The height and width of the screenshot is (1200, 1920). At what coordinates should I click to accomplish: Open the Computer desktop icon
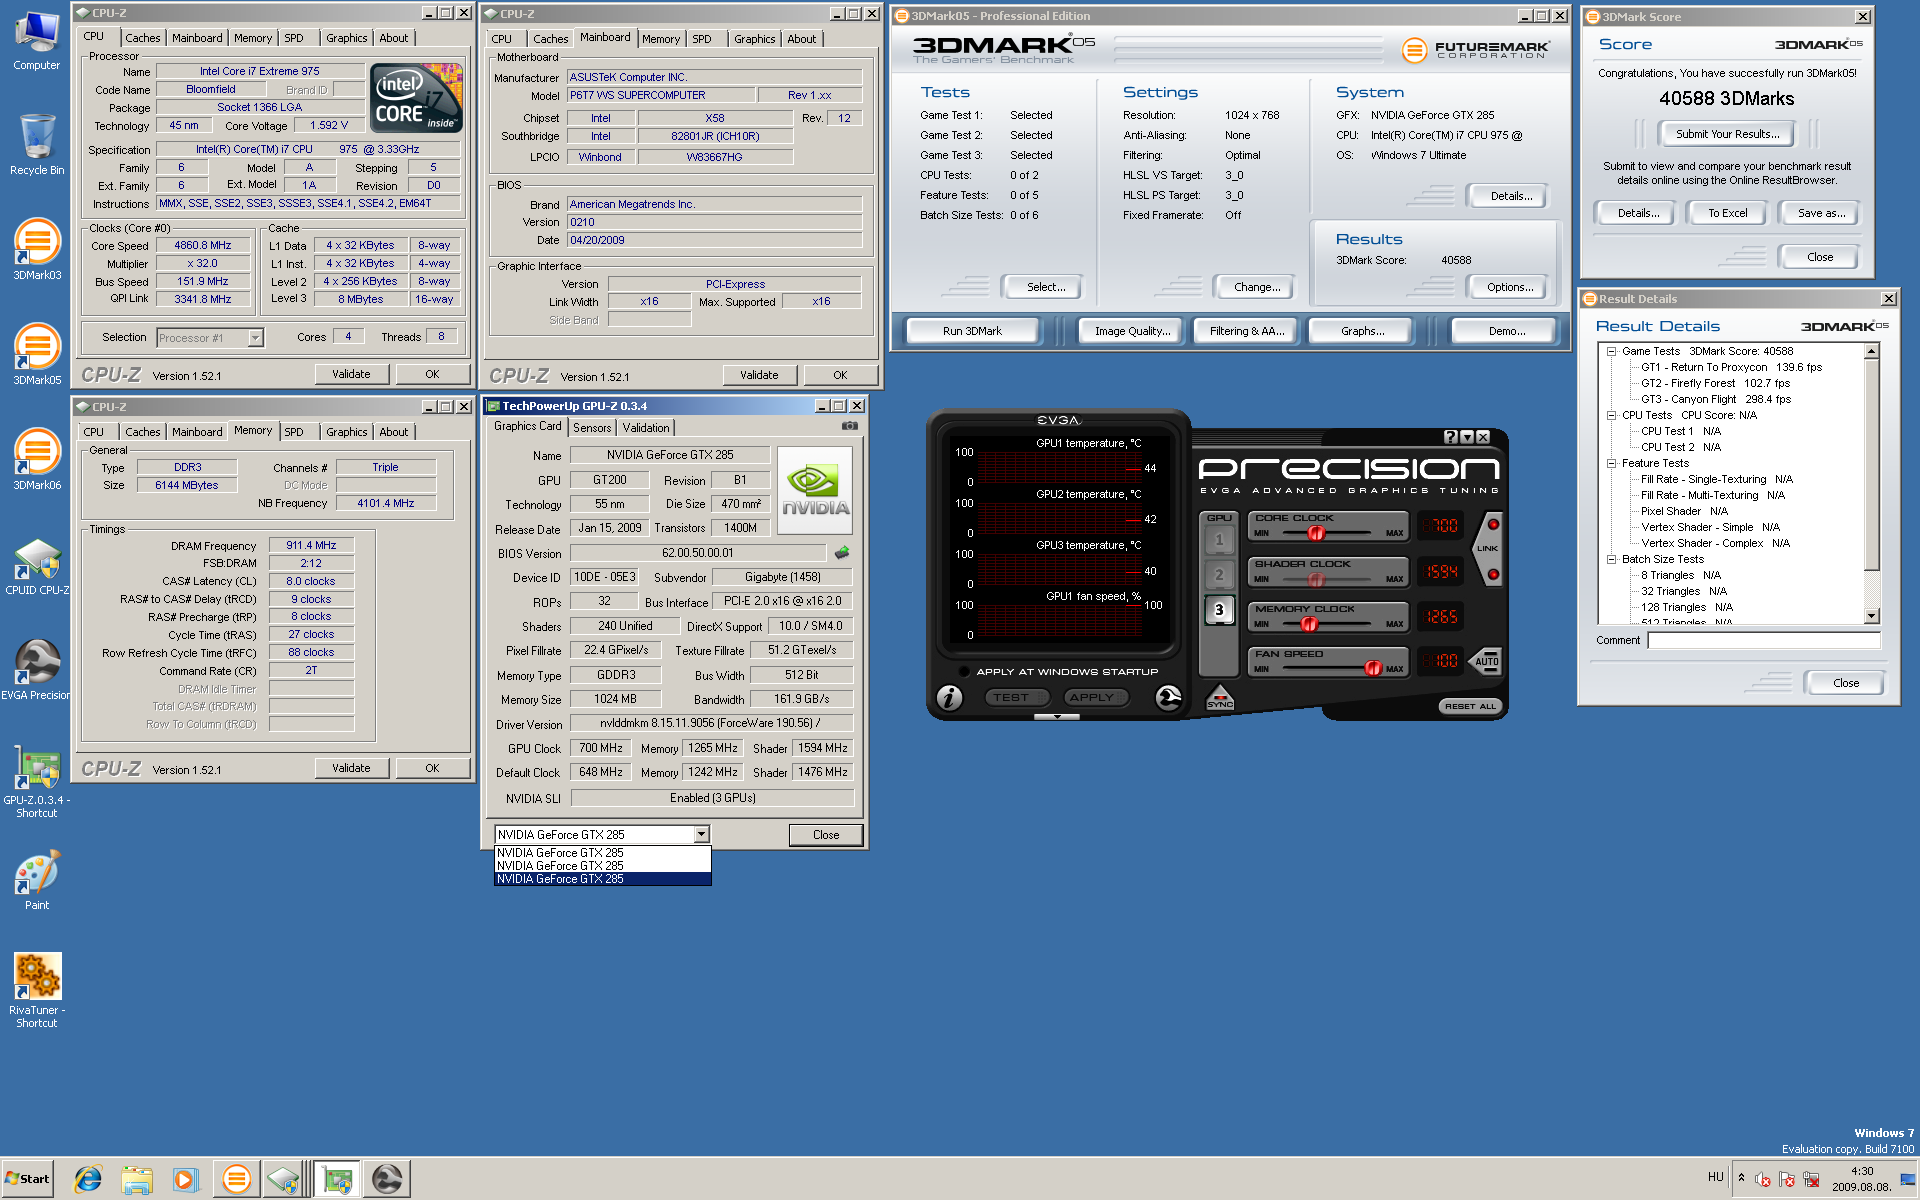coord(37,41)
